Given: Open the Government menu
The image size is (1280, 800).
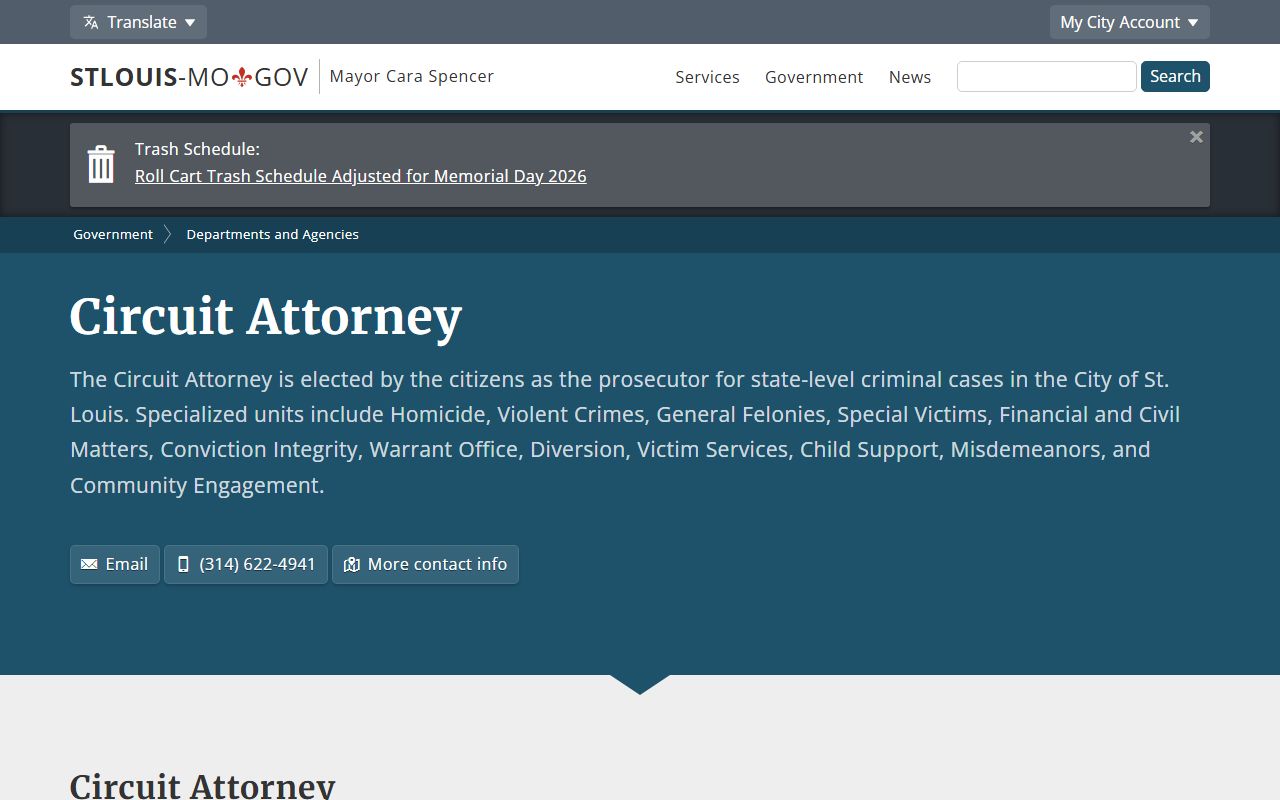Looking at the screenshot, I should coord(814,77).
